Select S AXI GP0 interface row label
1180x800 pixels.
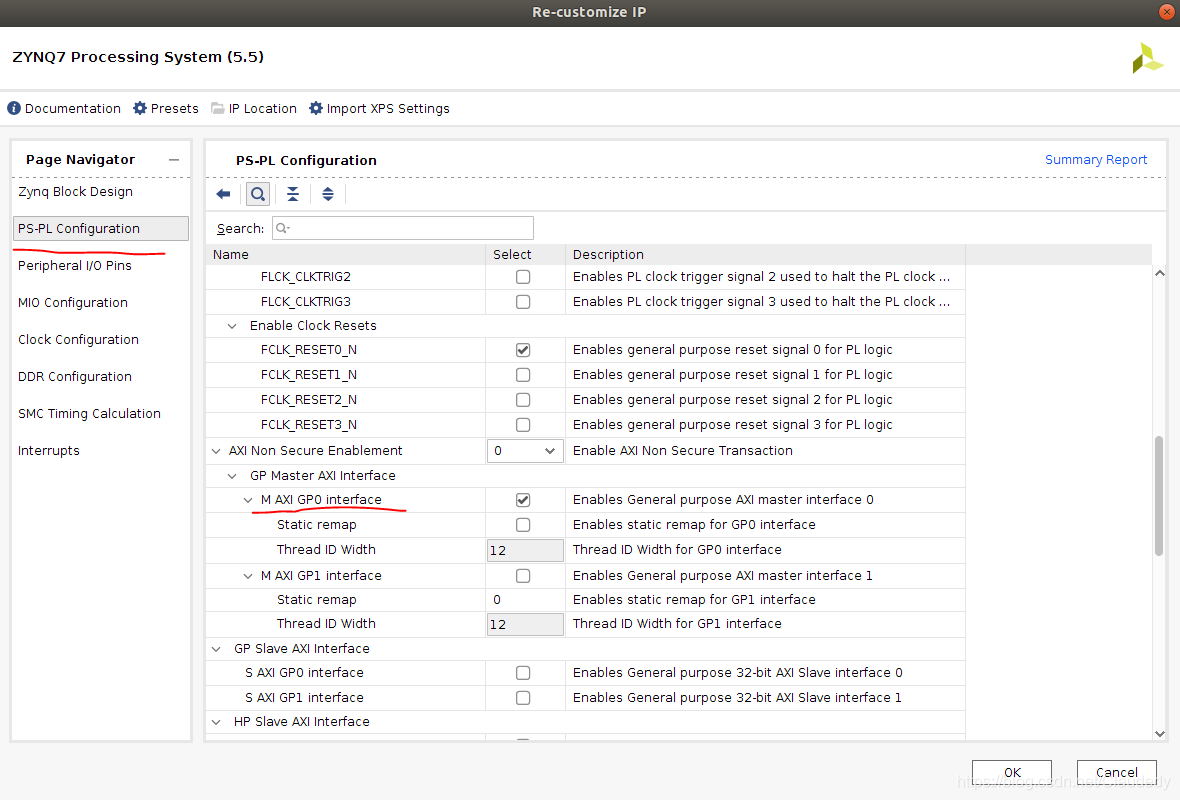click(x=304, y=673)
